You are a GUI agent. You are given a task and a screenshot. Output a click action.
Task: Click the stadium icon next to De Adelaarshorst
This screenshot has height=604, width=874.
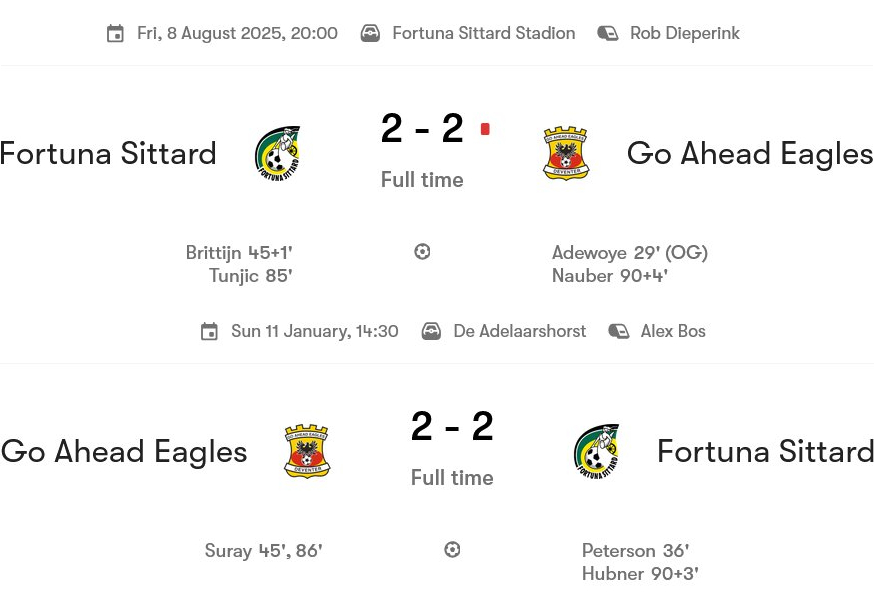(x=431, y=332)
